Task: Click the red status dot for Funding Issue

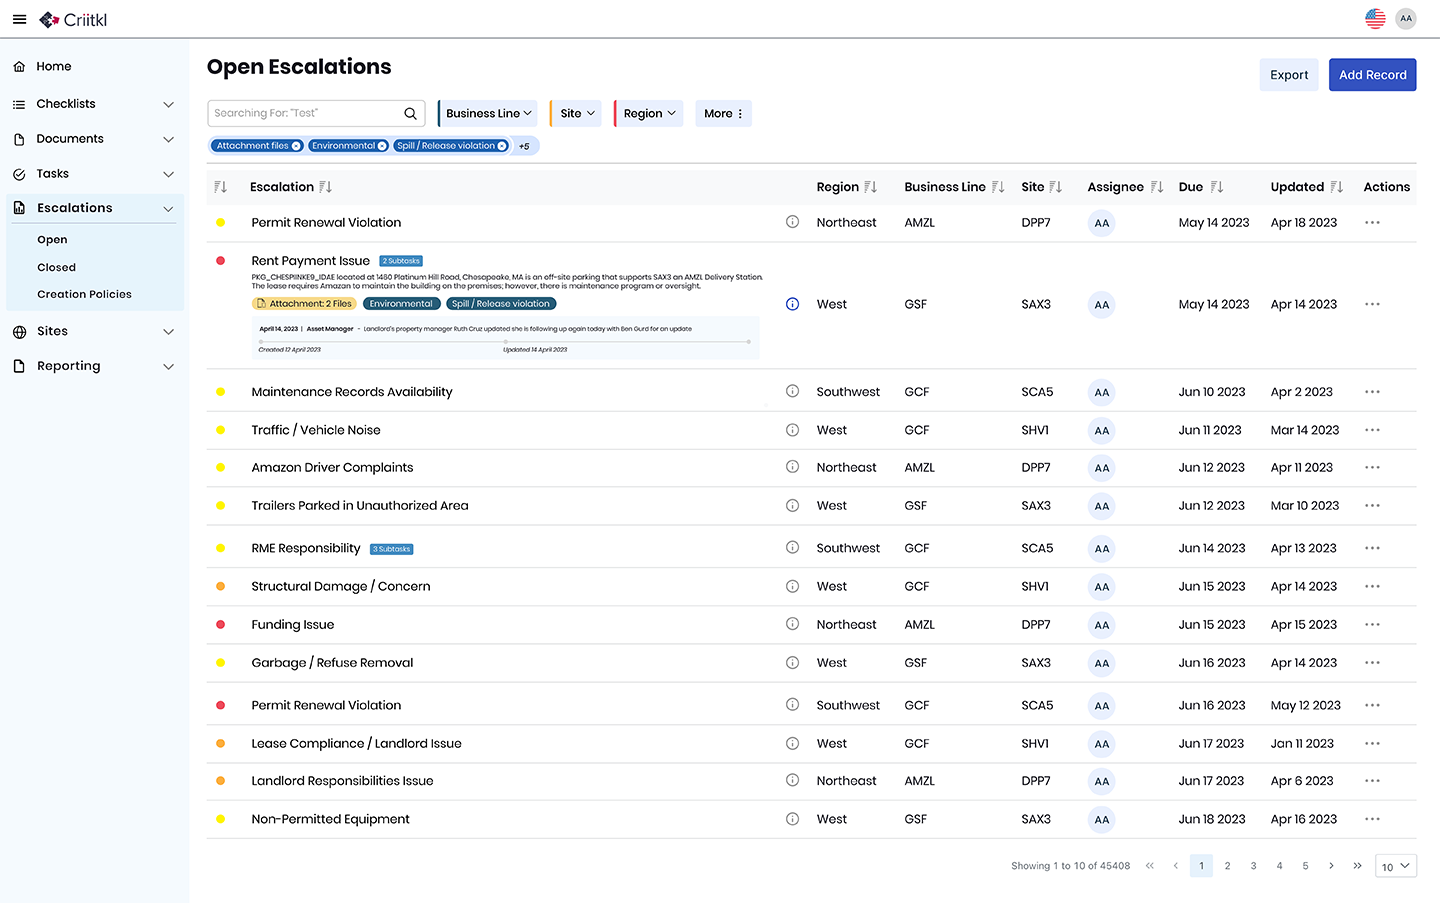Action: (220, 624)
